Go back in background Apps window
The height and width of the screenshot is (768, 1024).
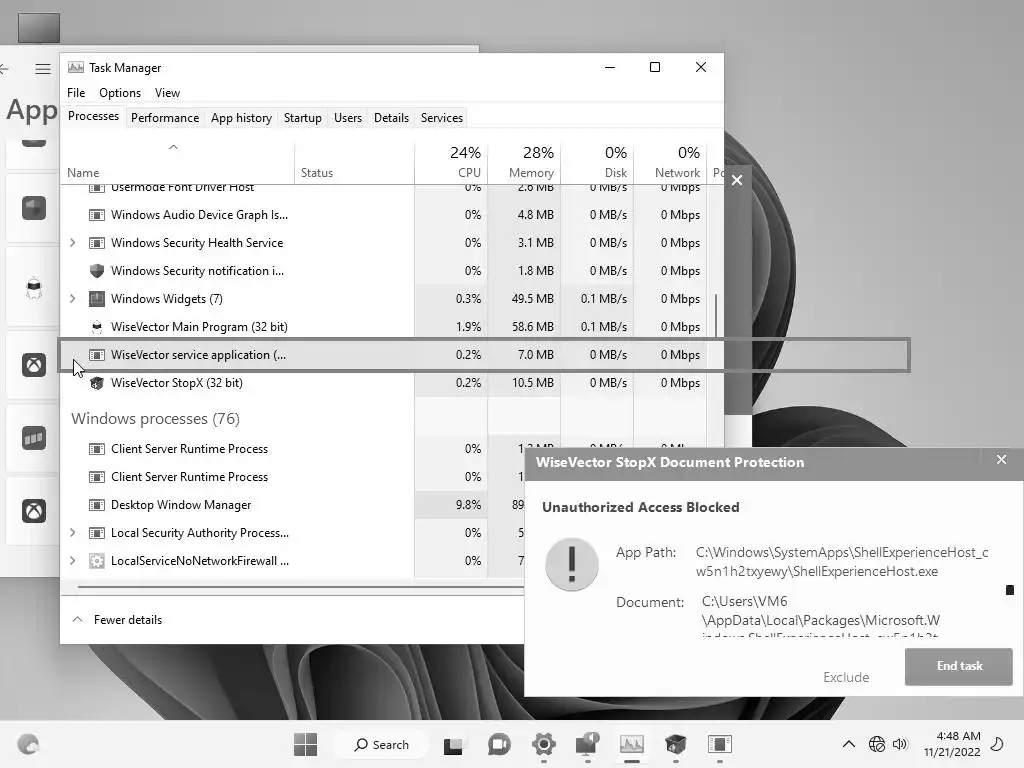(x=5, y=69)
